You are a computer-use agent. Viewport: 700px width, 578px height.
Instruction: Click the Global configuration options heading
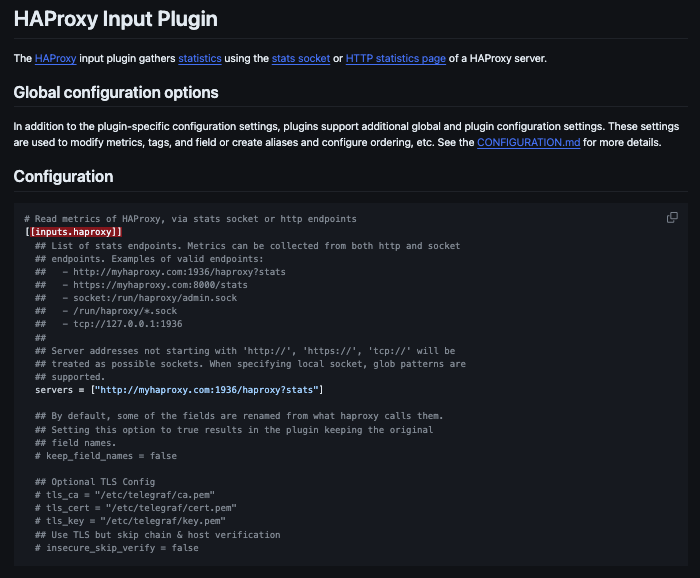pyautogui.click(x=116, y=92)
